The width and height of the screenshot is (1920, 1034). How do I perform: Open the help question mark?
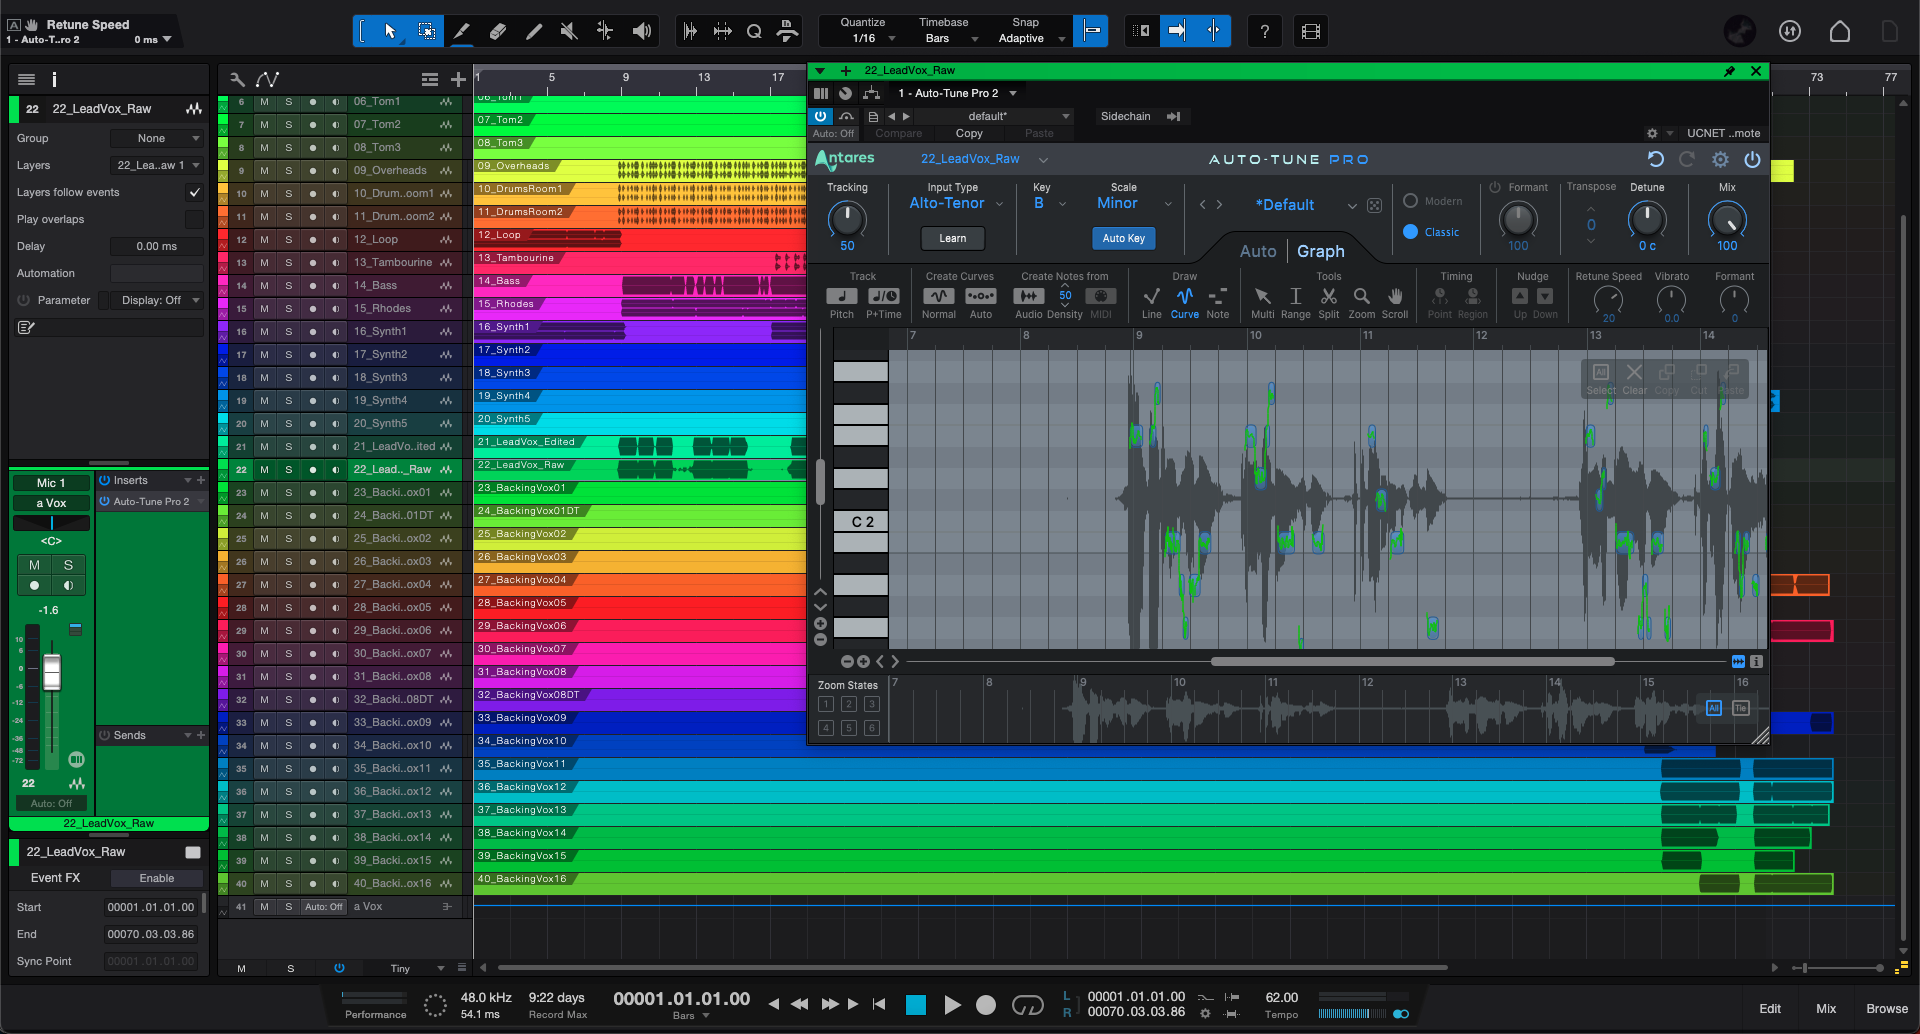[1264, 31]
